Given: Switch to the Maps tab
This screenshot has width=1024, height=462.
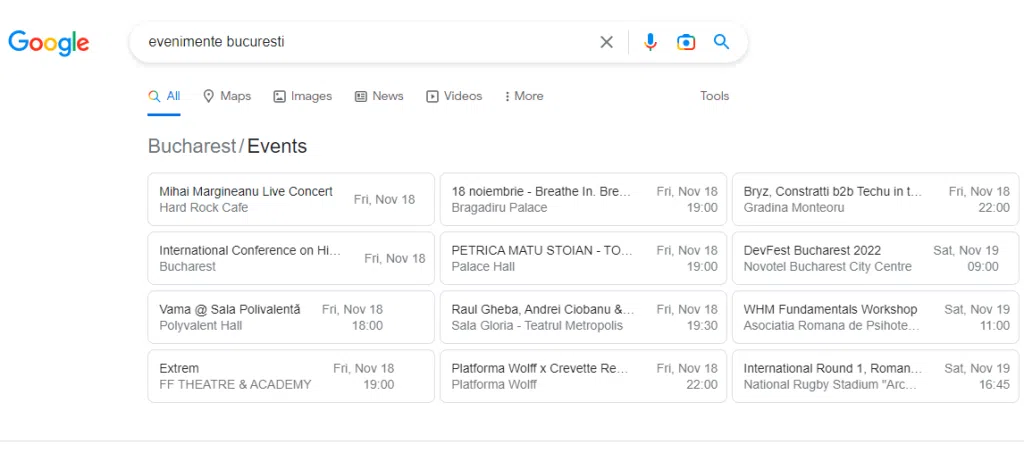Looking at the screenshot, I should [227, 96].
